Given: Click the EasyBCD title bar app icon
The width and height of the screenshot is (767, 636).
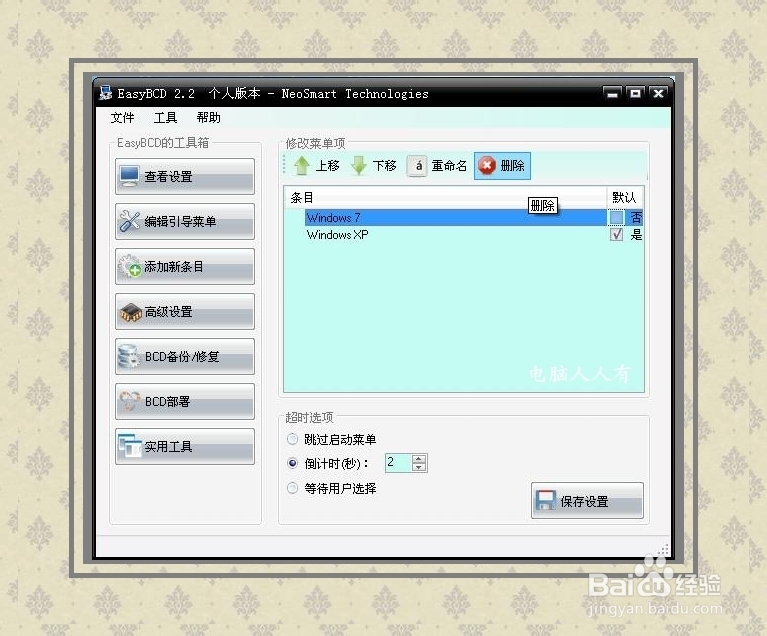Looking at the screenshot, I should [x=105, y=93].
